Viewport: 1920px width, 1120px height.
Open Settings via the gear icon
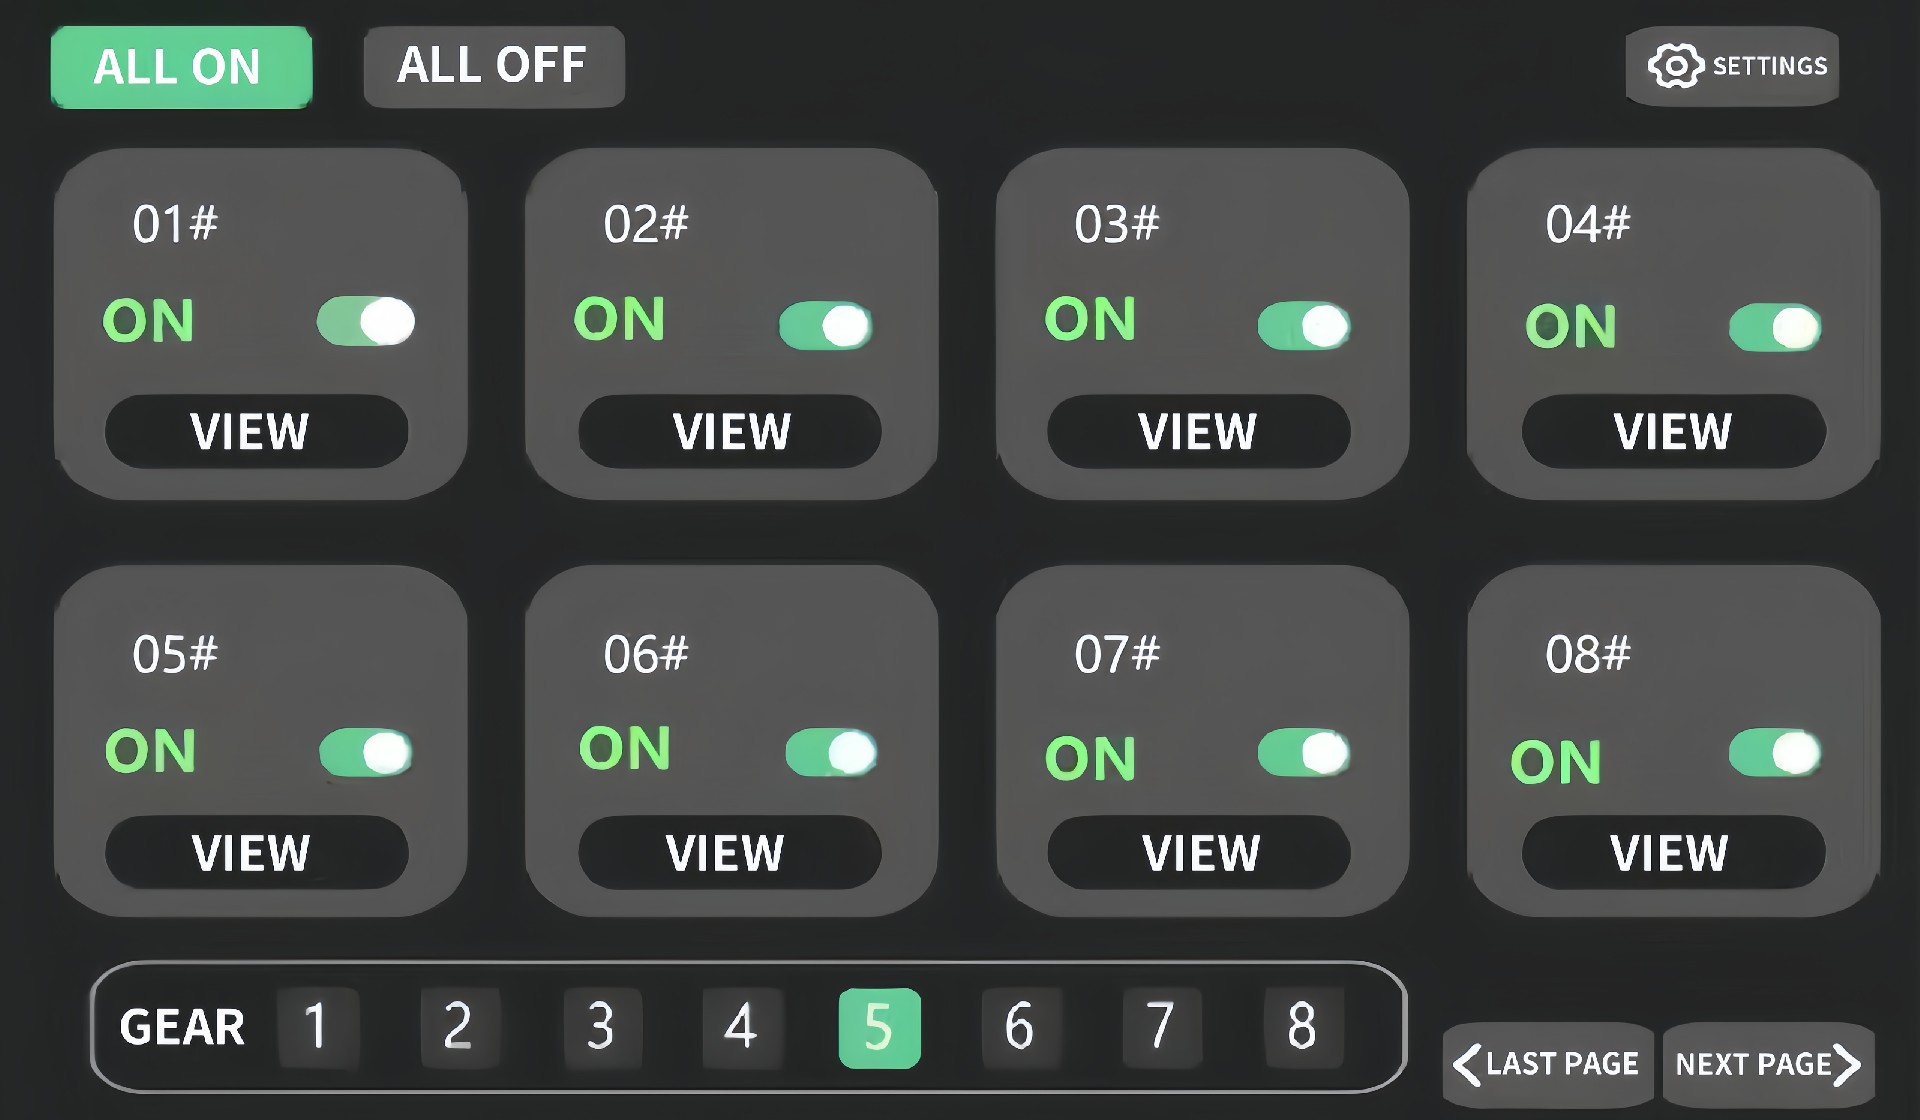point(1675,66)
